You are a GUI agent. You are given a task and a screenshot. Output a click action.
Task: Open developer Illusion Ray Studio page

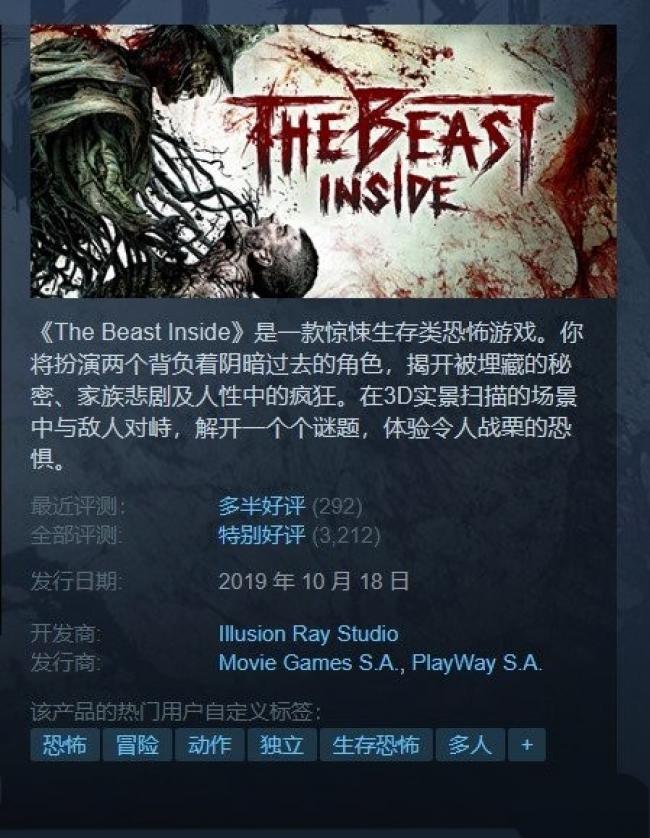click(308, 634)
